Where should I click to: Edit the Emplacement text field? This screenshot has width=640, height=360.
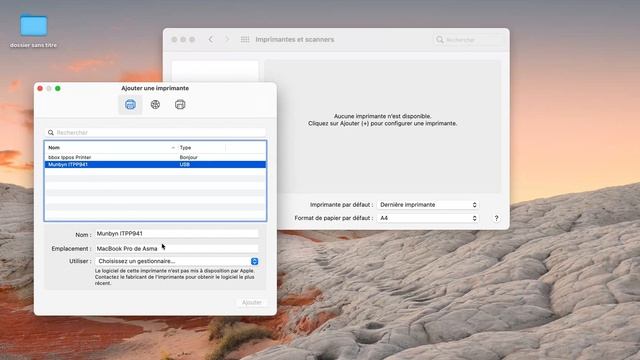tap(177, 248)
